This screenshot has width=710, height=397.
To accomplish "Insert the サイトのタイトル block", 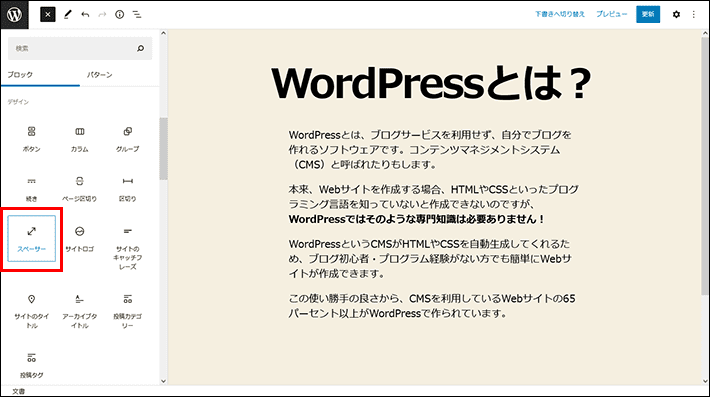I will (31, 311).
